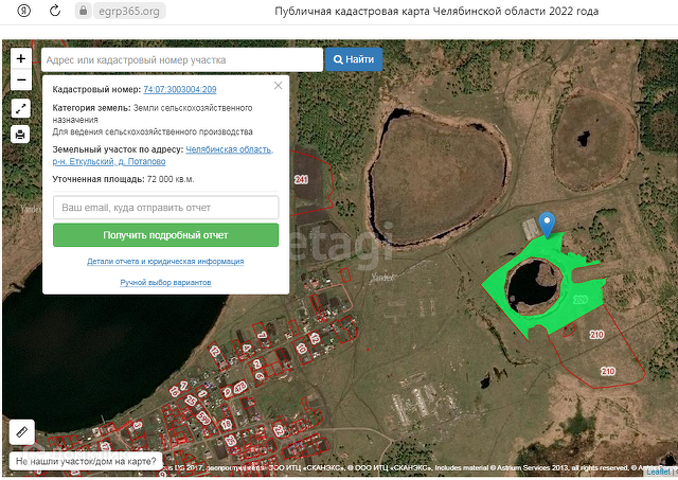Click the email input for report
This screenshot has height=480, width=678.
[x=165, y=207]
